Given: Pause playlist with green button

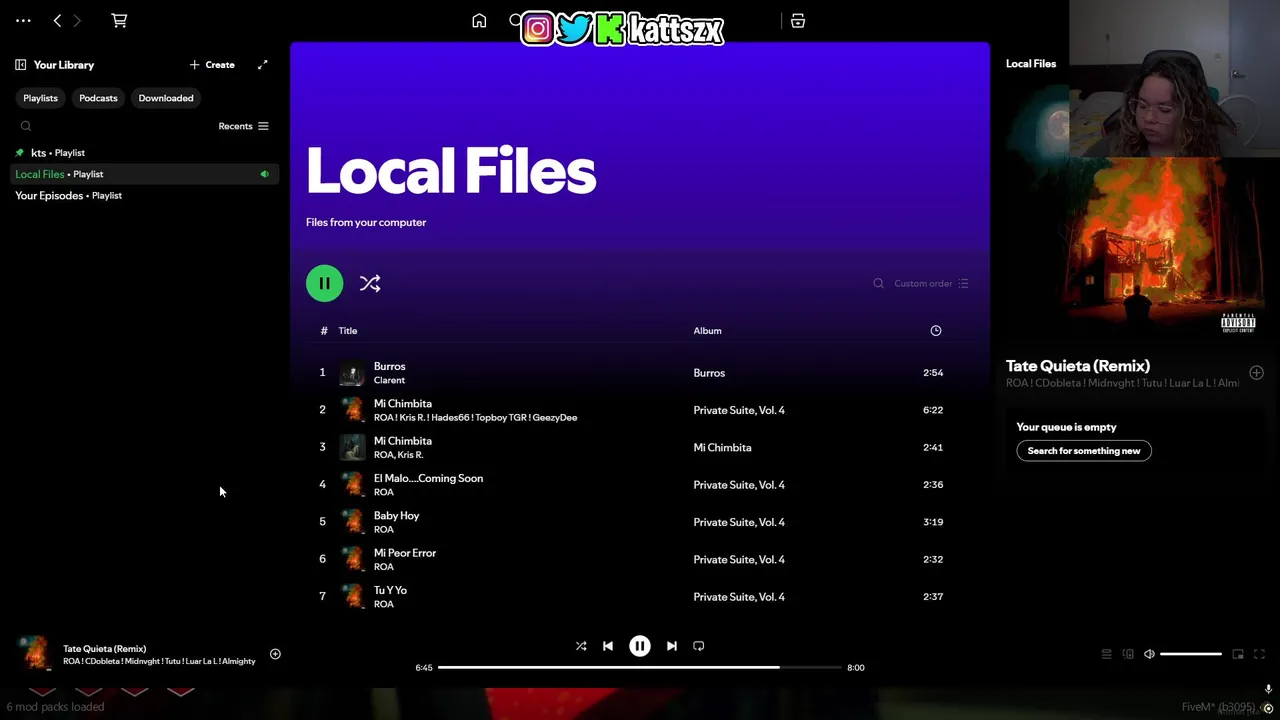Looking at the screenshot, I should [x=324, y=284].
